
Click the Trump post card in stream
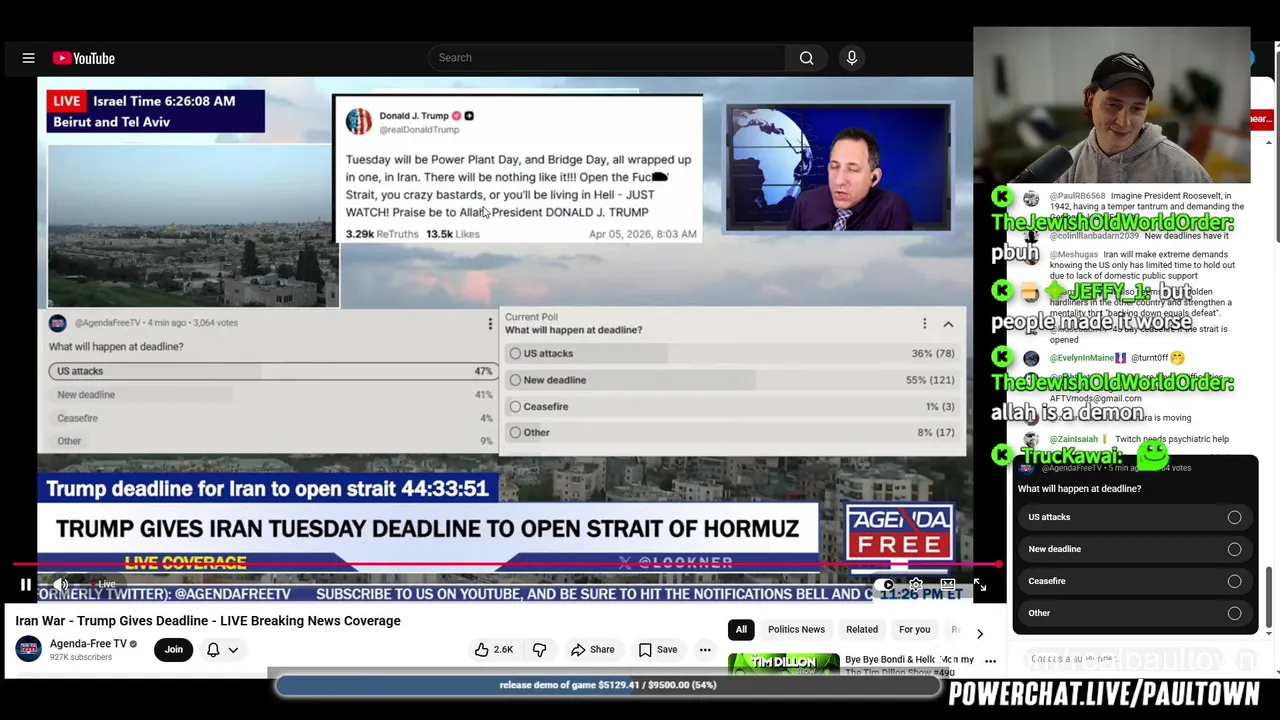pyautogui.click(x=518, y=169)
